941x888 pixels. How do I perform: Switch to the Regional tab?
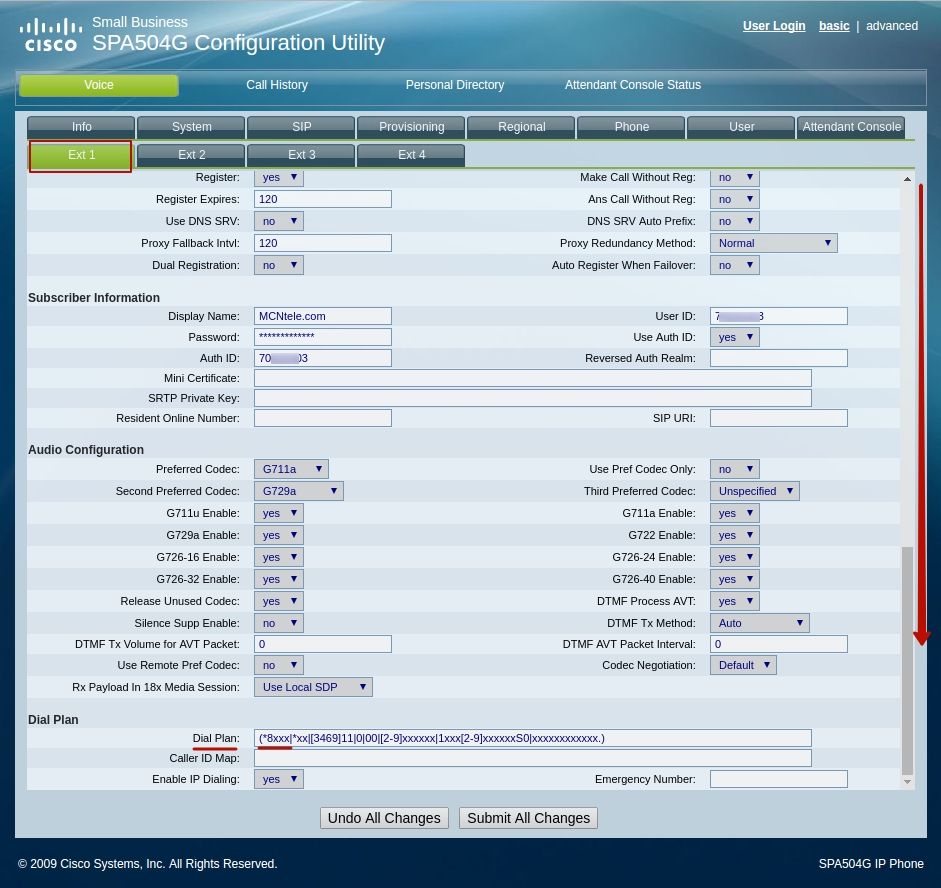(522, 127)
